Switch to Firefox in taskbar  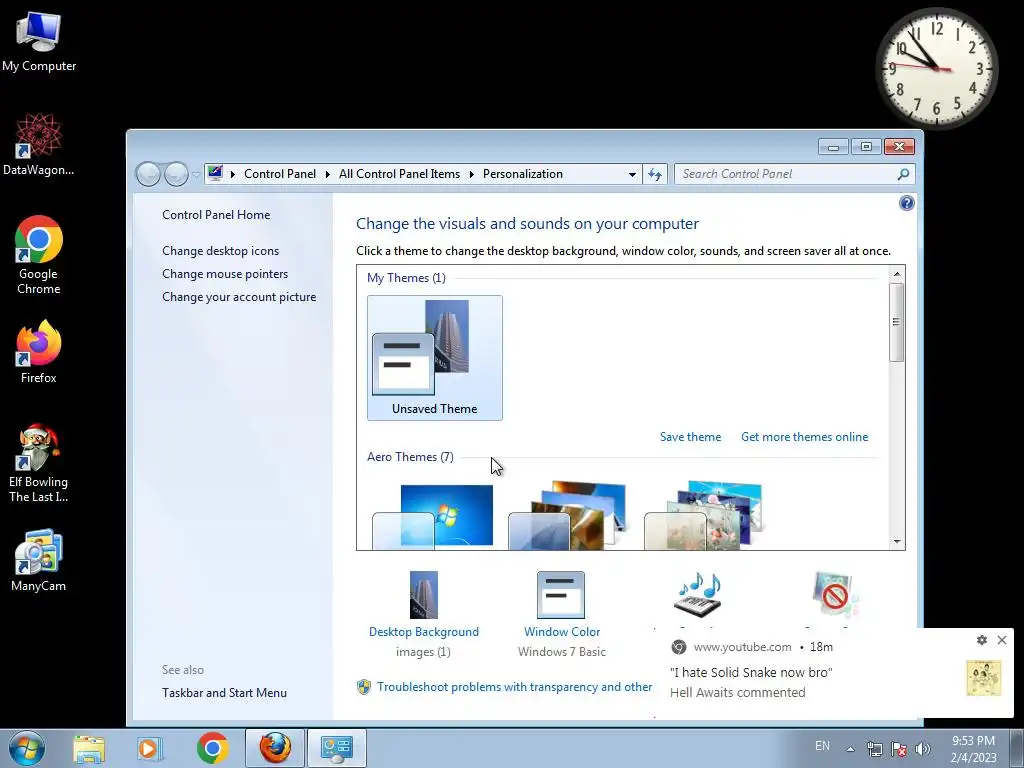[275, 748]
